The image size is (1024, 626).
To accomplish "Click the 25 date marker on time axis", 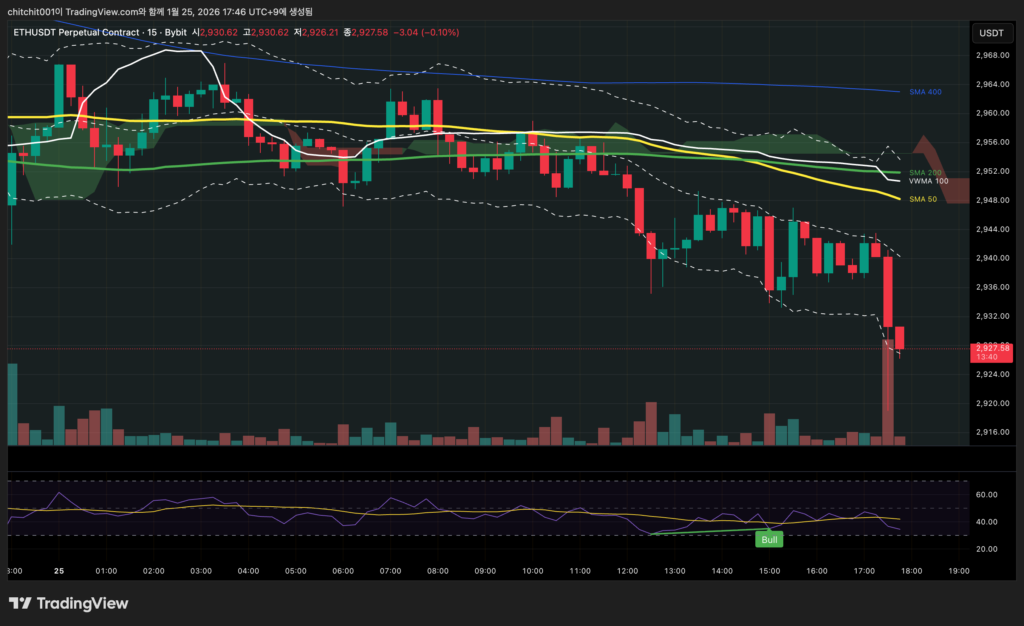I will [x=57, y=571].
